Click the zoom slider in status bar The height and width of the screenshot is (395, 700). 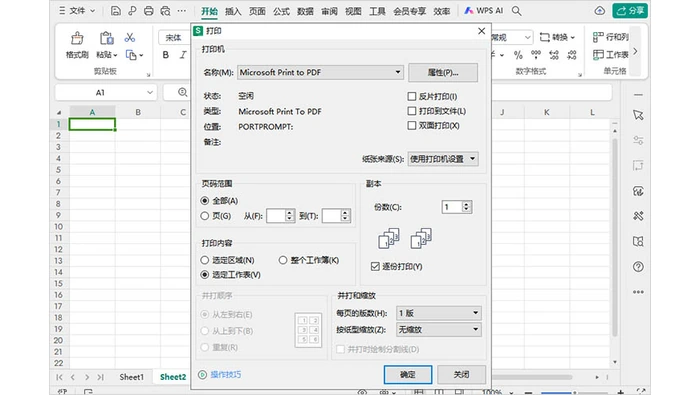(574, 392)
